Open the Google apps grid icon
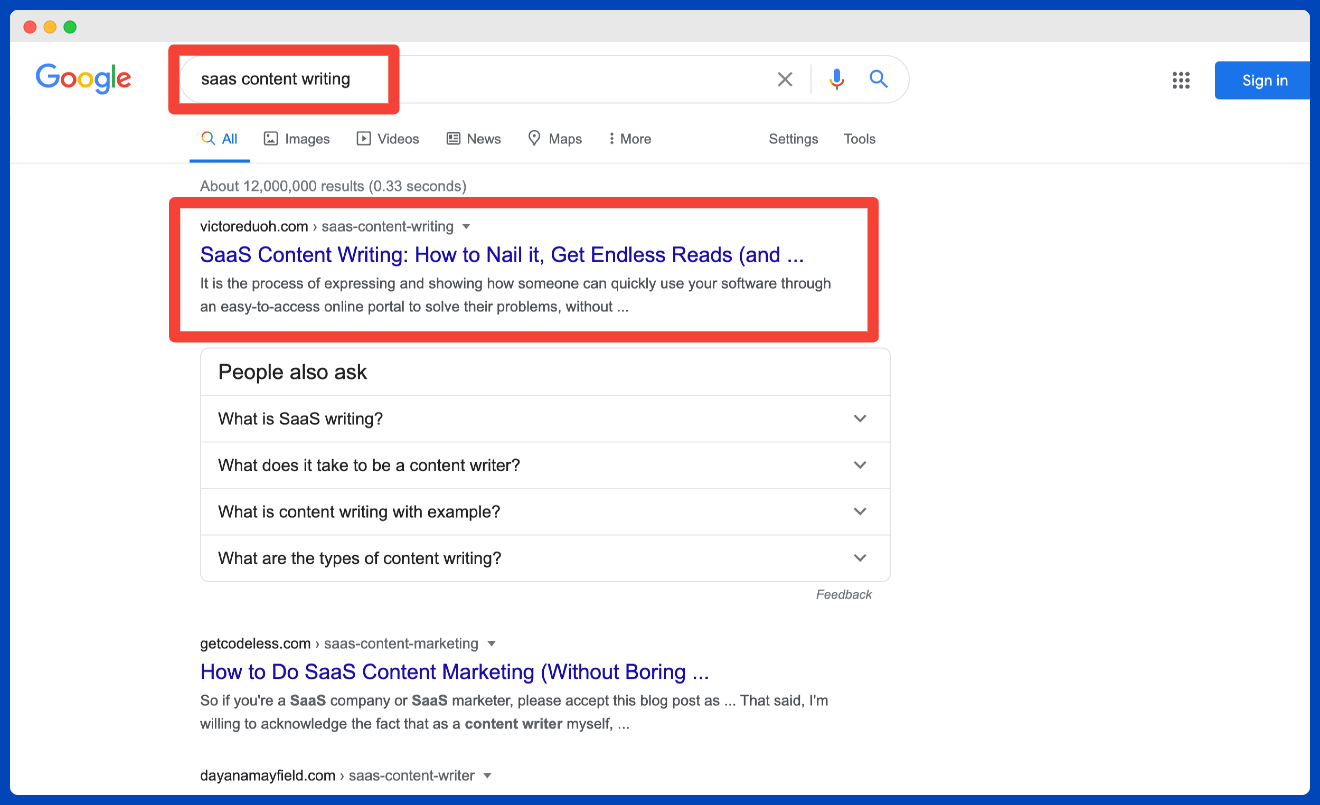 [1181, 81]
